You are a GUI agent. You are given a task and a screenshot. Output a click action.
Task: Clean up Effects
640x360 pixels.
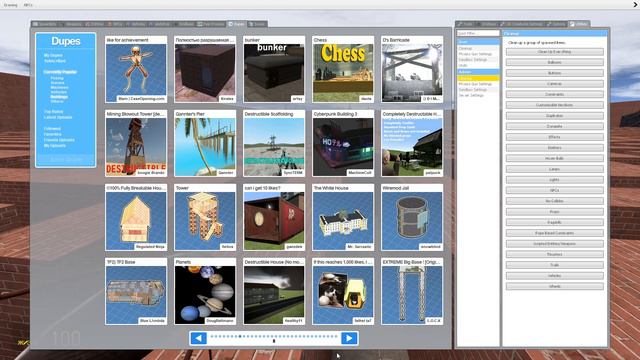click(555, 137)
